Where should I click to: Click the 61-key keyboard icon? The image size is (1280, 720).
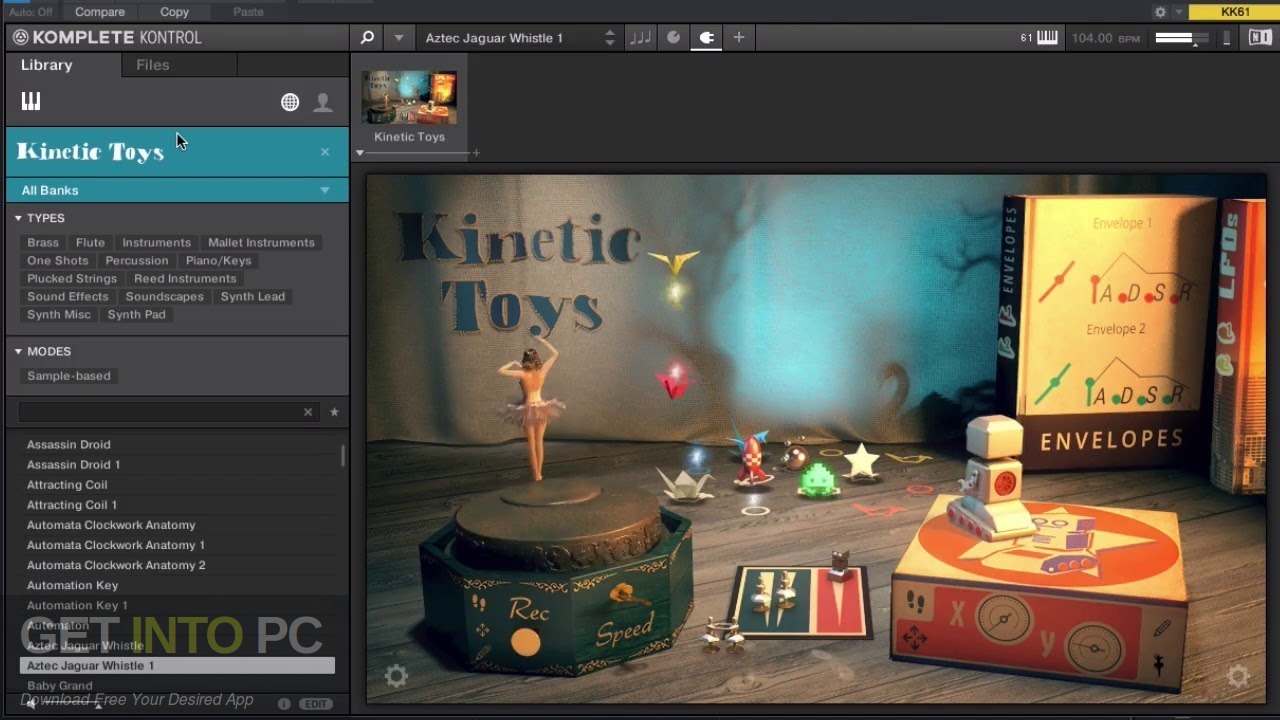pyautogui.click(x=1047, y=38)
